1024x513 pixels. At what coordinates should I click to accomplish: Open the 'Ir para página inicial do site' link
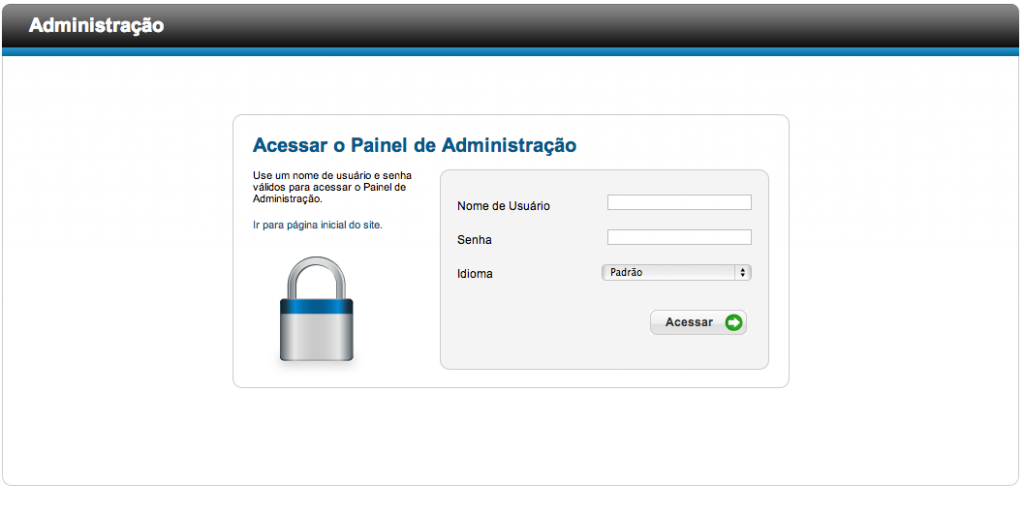(x=317, y=225)
